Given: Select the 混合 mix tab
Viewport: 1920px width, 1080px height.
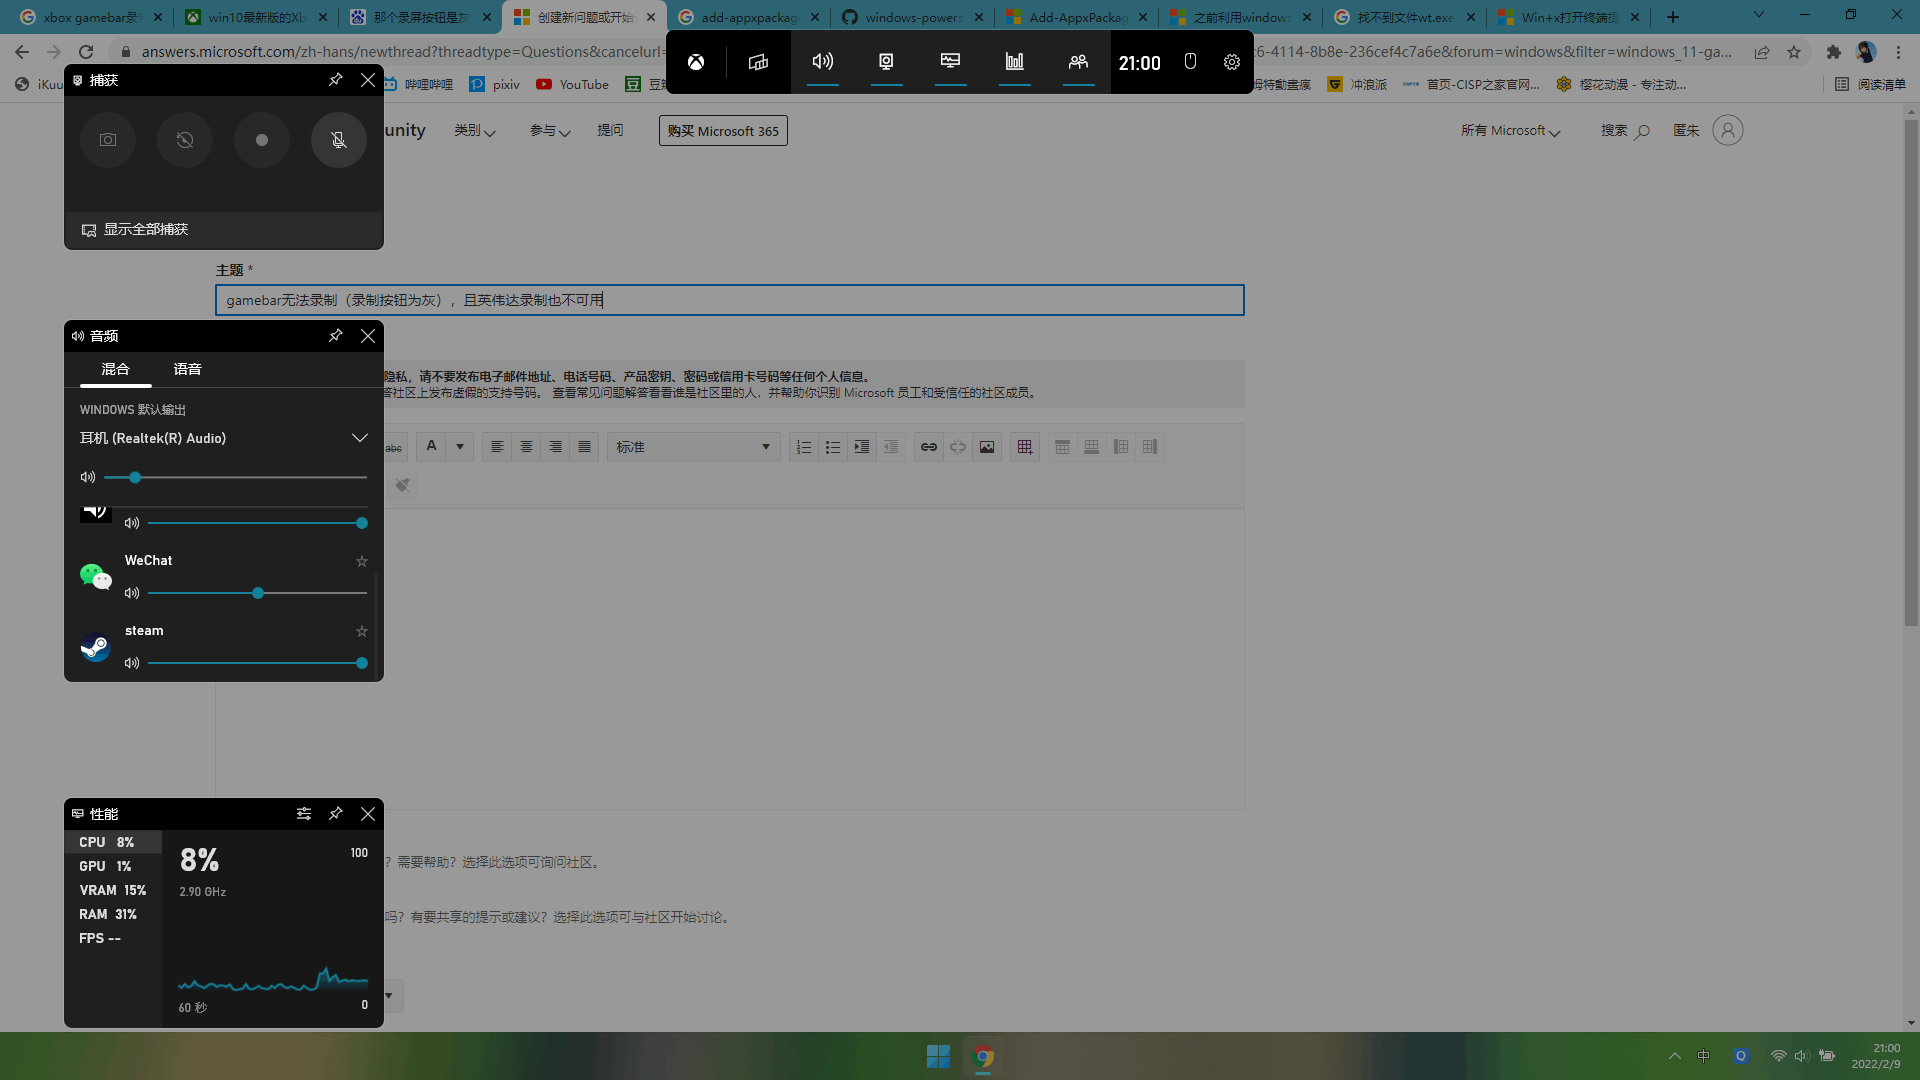Looking at the screenshot, I should [x=115, y=369].
